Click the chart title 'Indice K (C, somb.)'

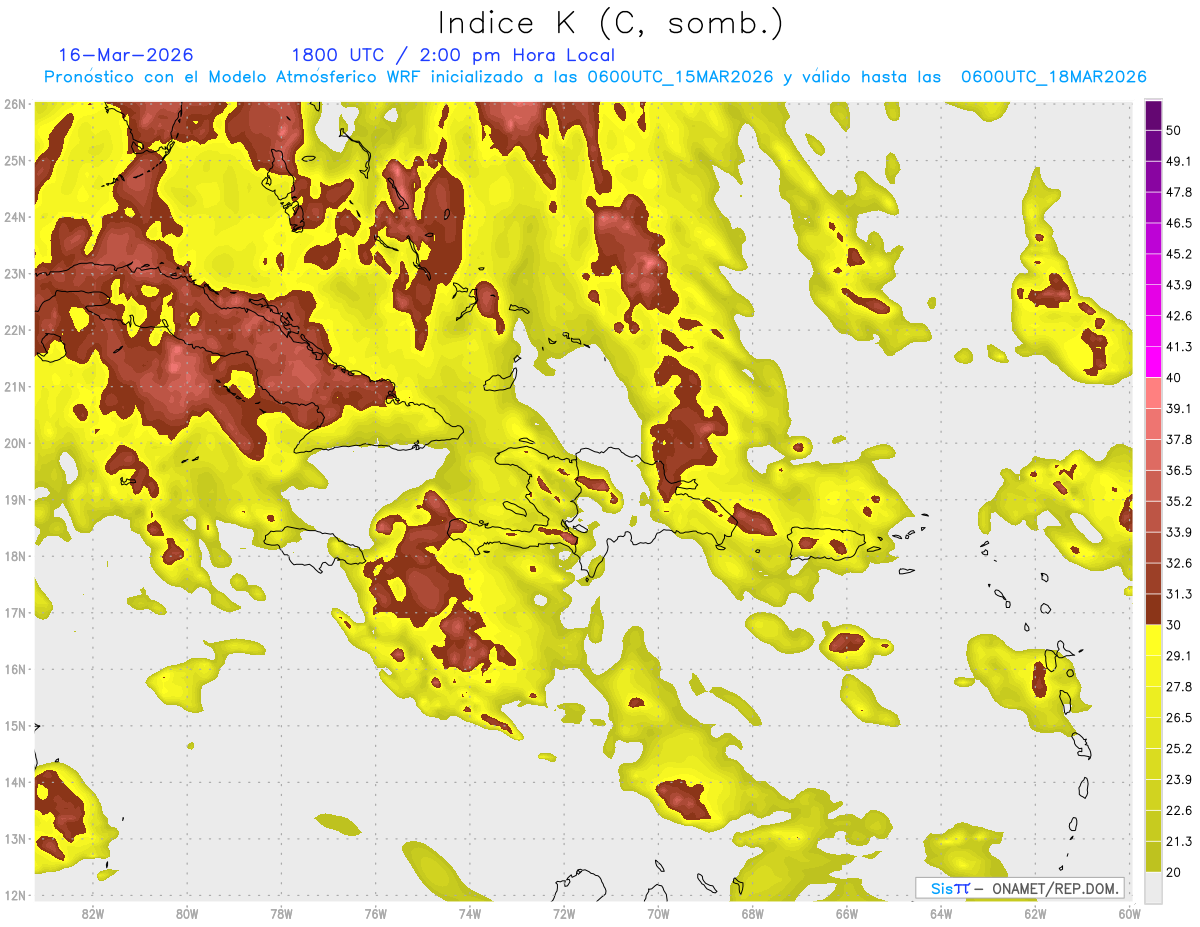611,24
